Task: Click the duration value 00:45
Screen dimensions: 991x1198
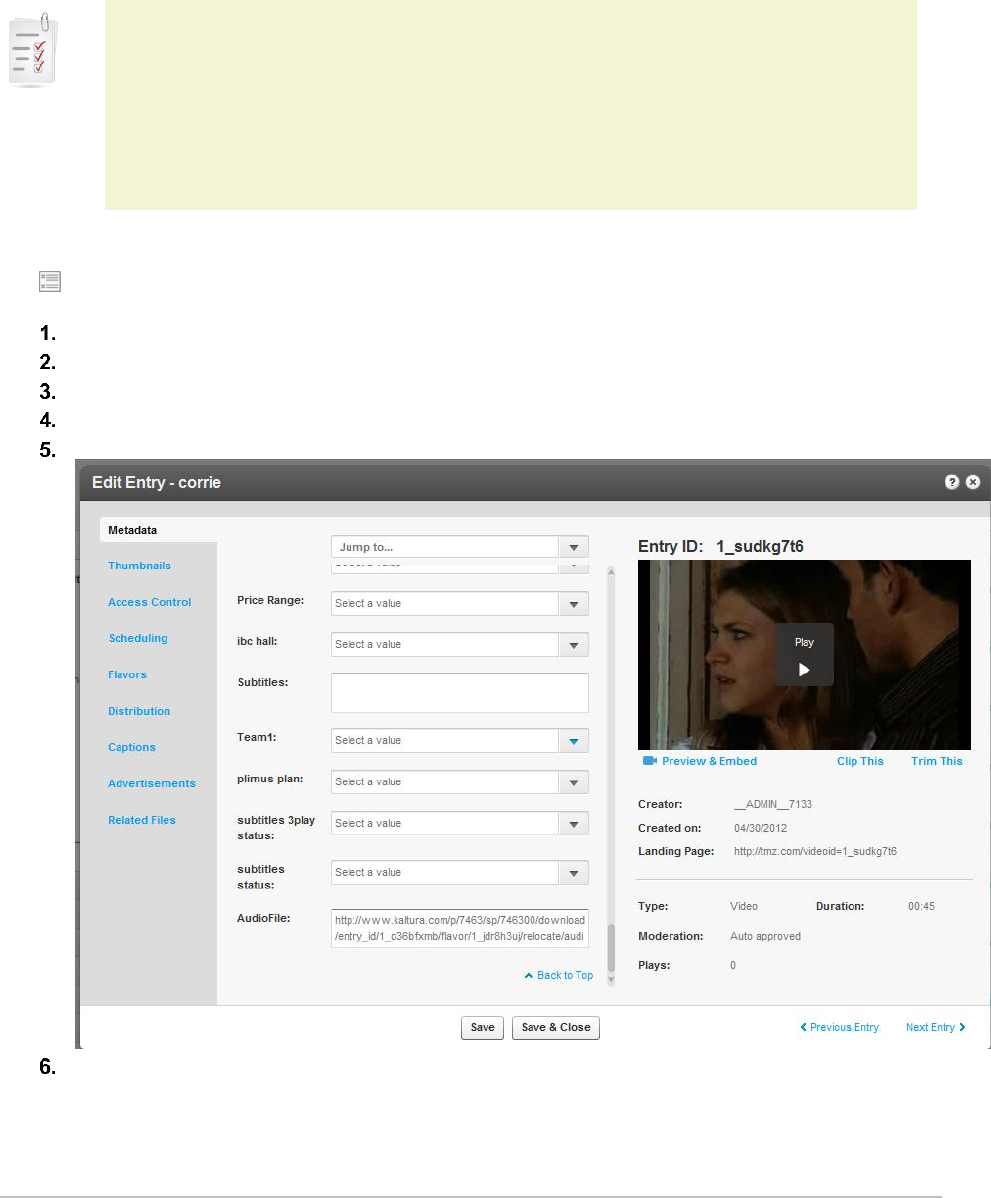Action: [x=921, y=906]
